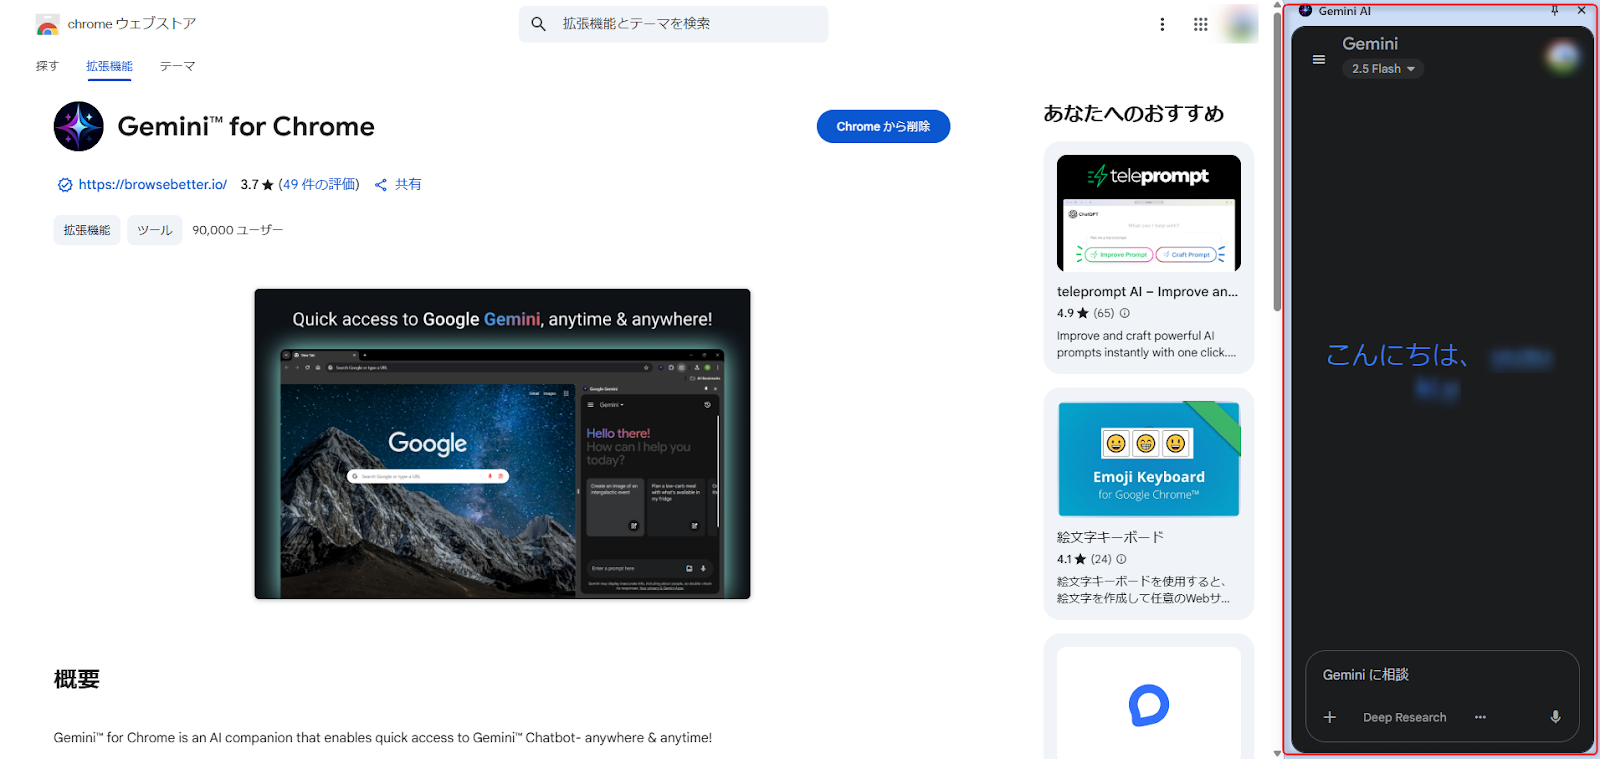Click the Gemini for Chrome title heading

click(x=246, y=127)
